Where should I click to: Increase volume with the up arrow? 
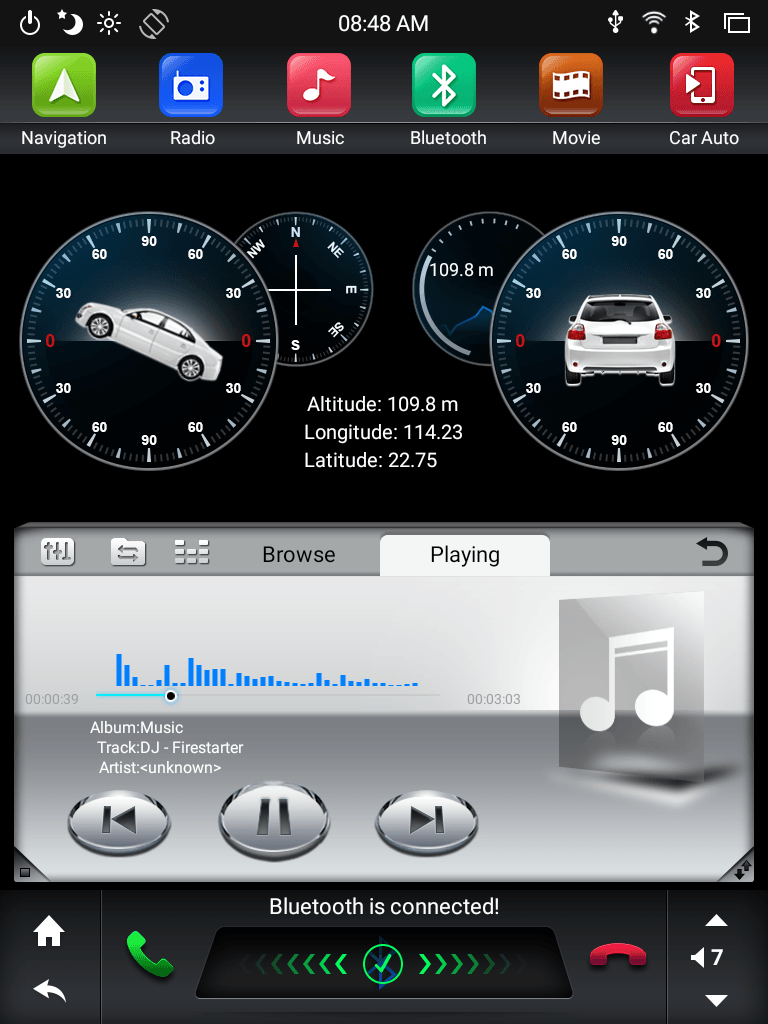(x=716, y=921)
